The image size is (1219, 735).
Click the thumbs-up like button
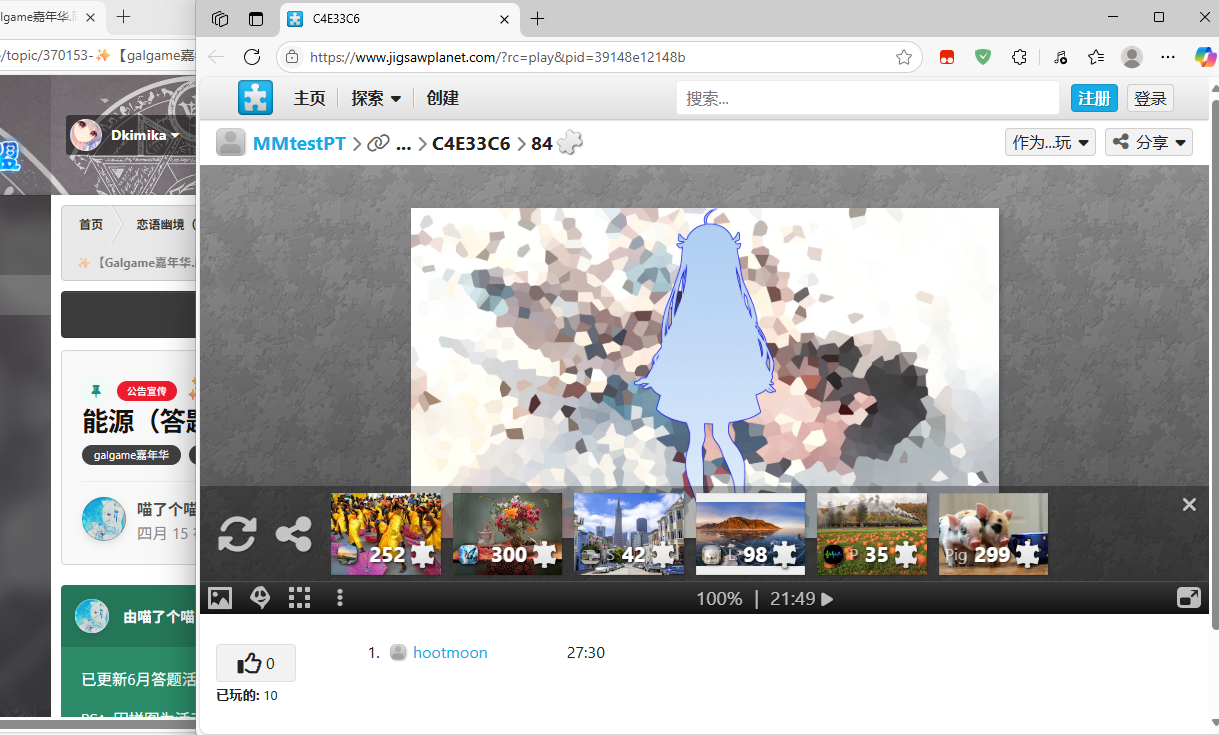point(256,663)
